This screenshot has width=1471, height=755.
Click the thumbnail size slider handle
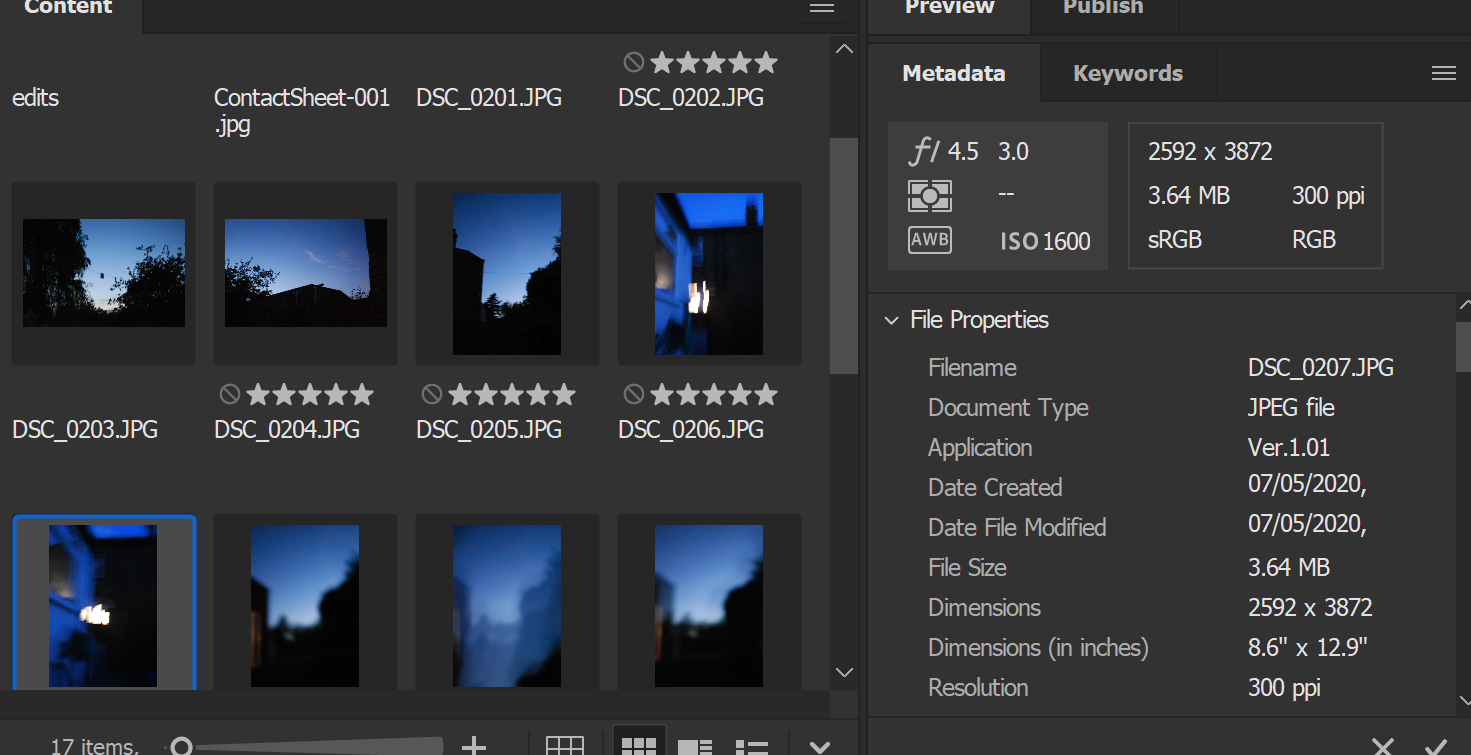[181, 746]
